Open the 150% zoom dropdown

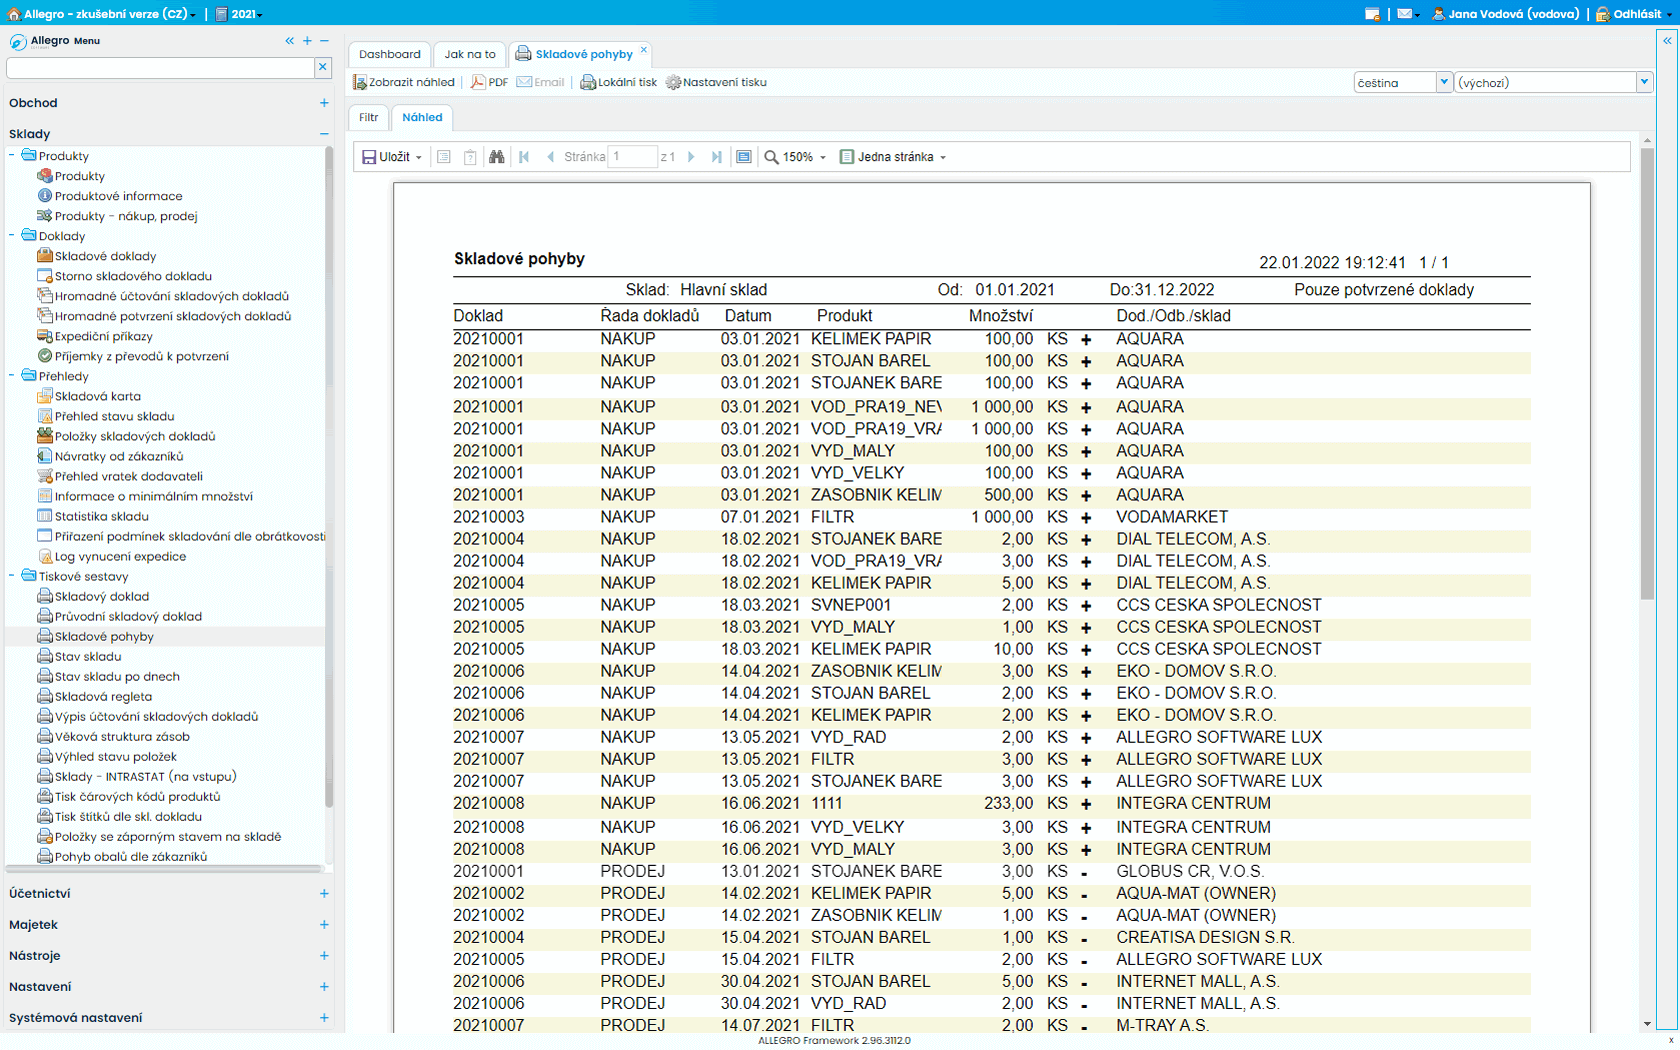pyautogui.click(x=797, y=157)
